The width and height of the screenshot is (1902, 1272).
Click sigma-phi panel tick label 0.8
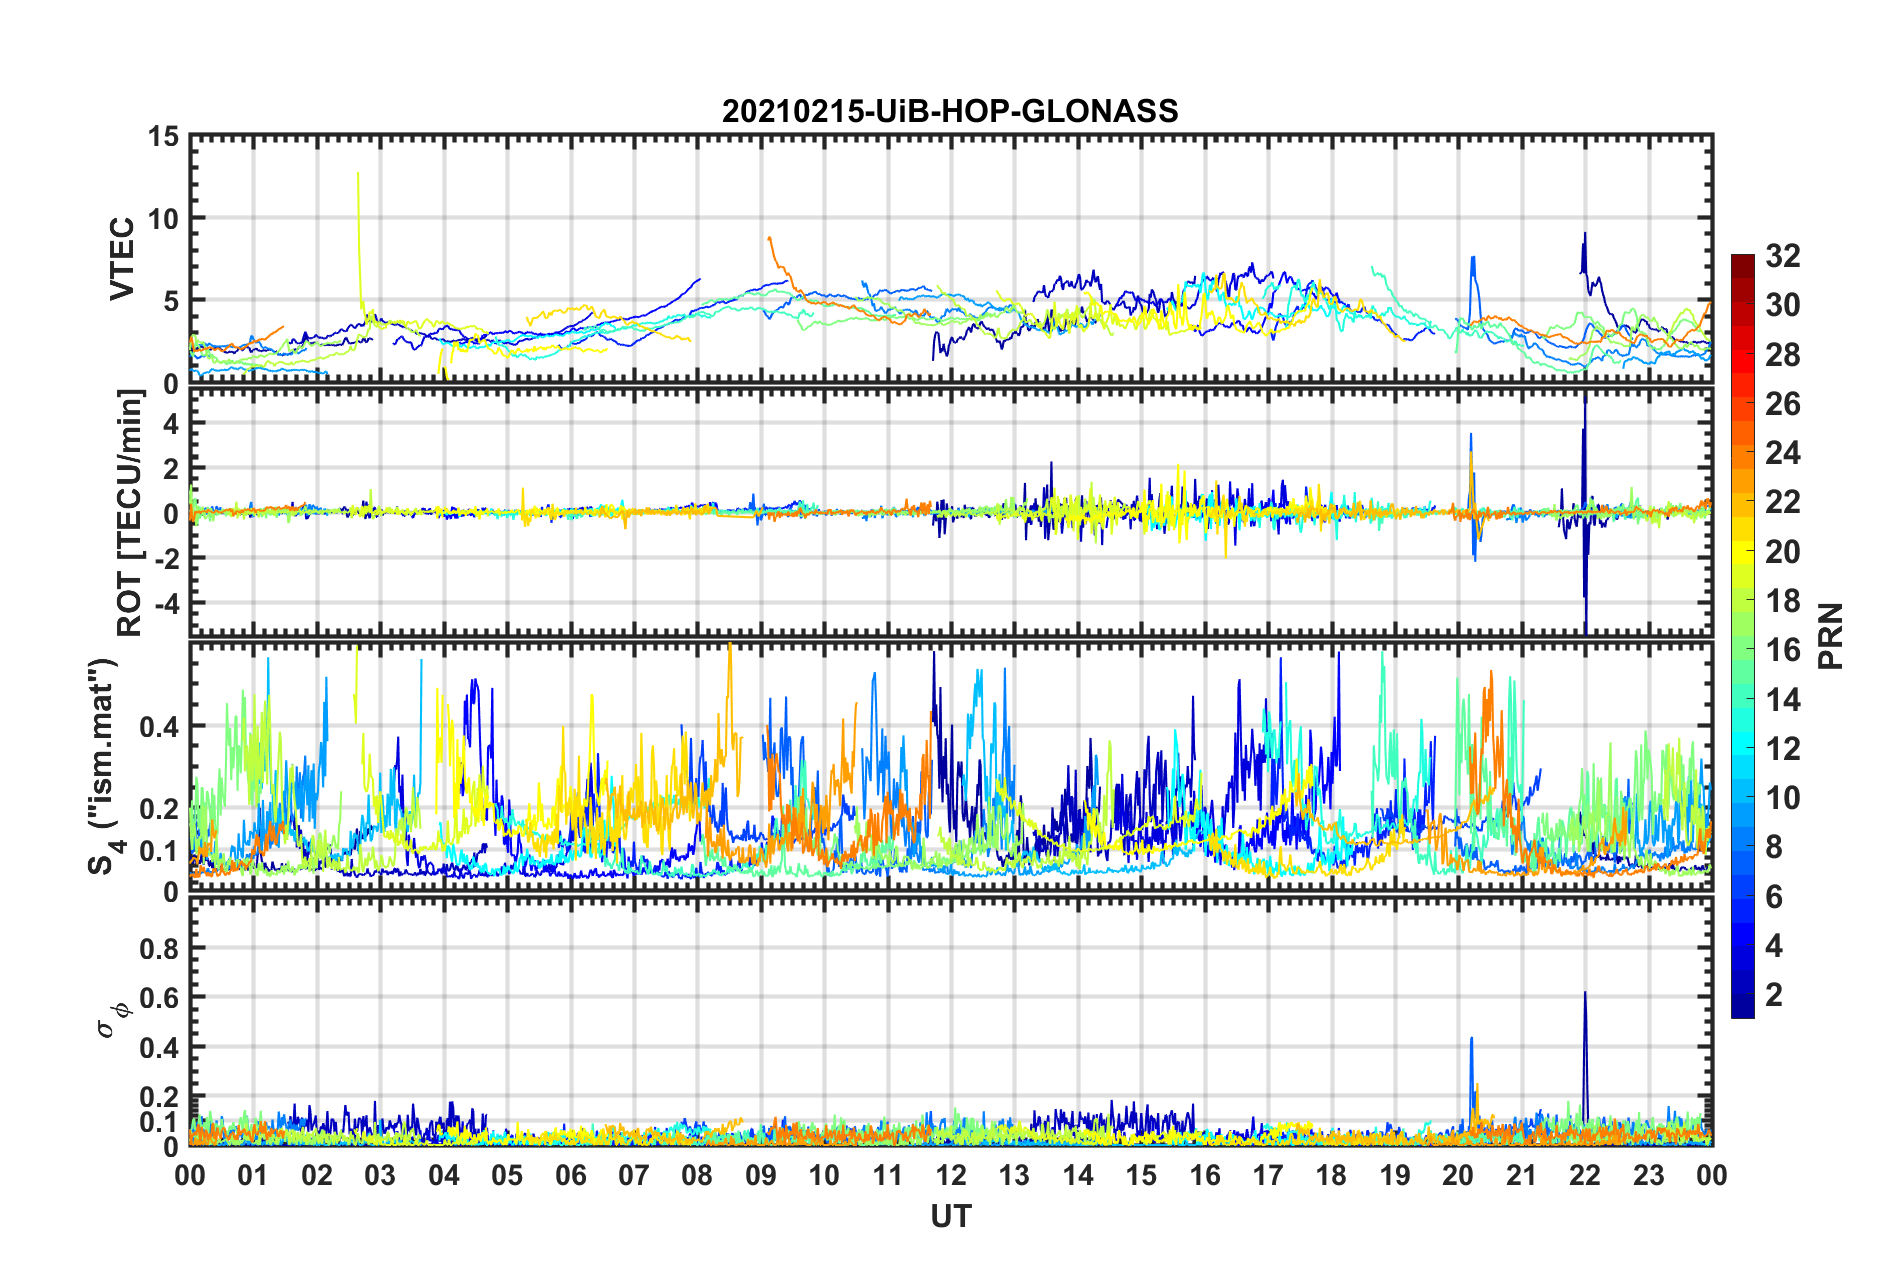pos(159,948)
